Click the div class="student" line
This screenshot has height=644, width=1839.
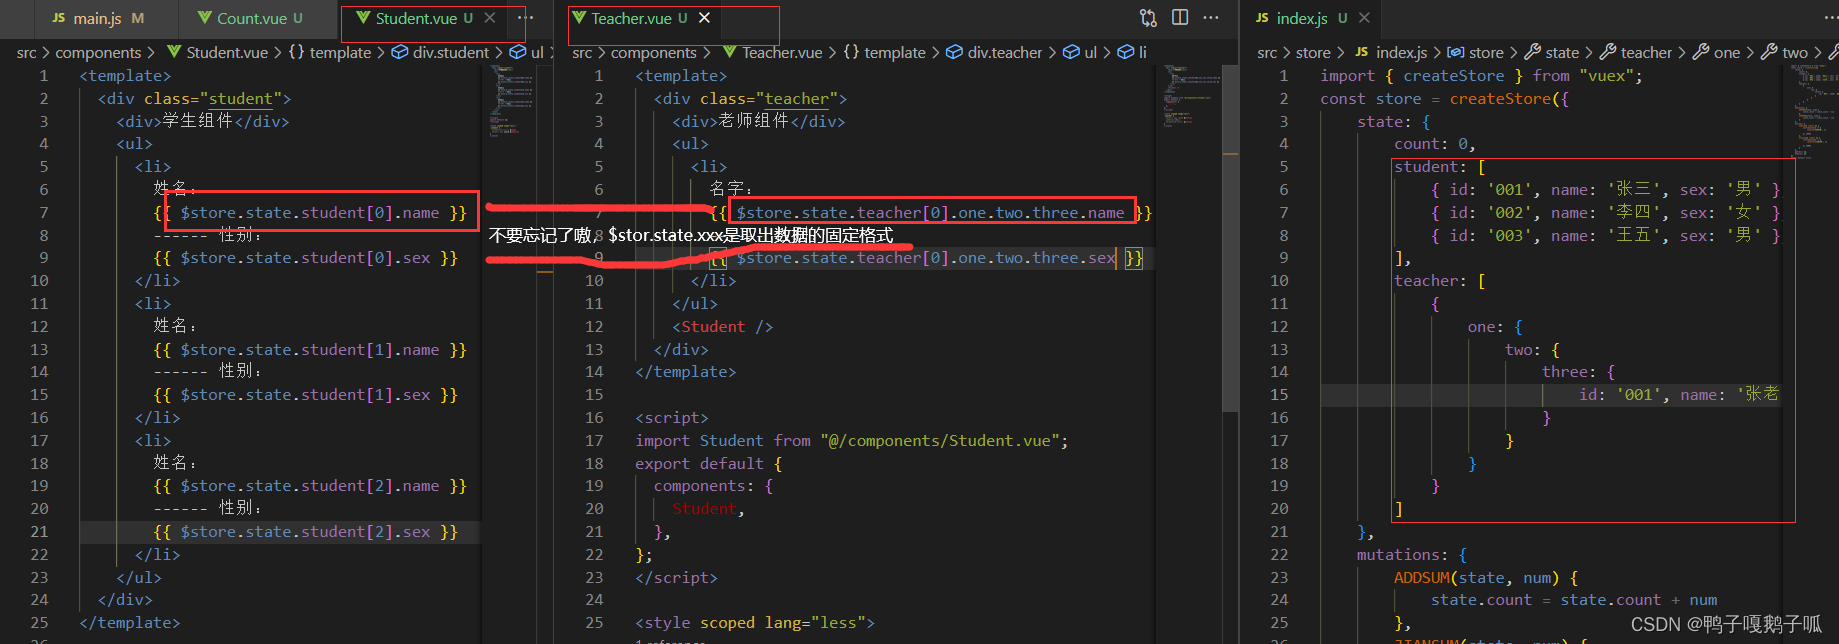point(194,99)
